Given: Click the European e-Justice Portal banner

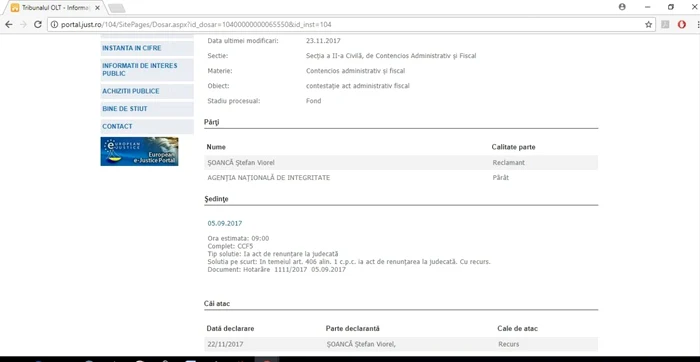Looking at the screenshot, I should click(139, 151).
